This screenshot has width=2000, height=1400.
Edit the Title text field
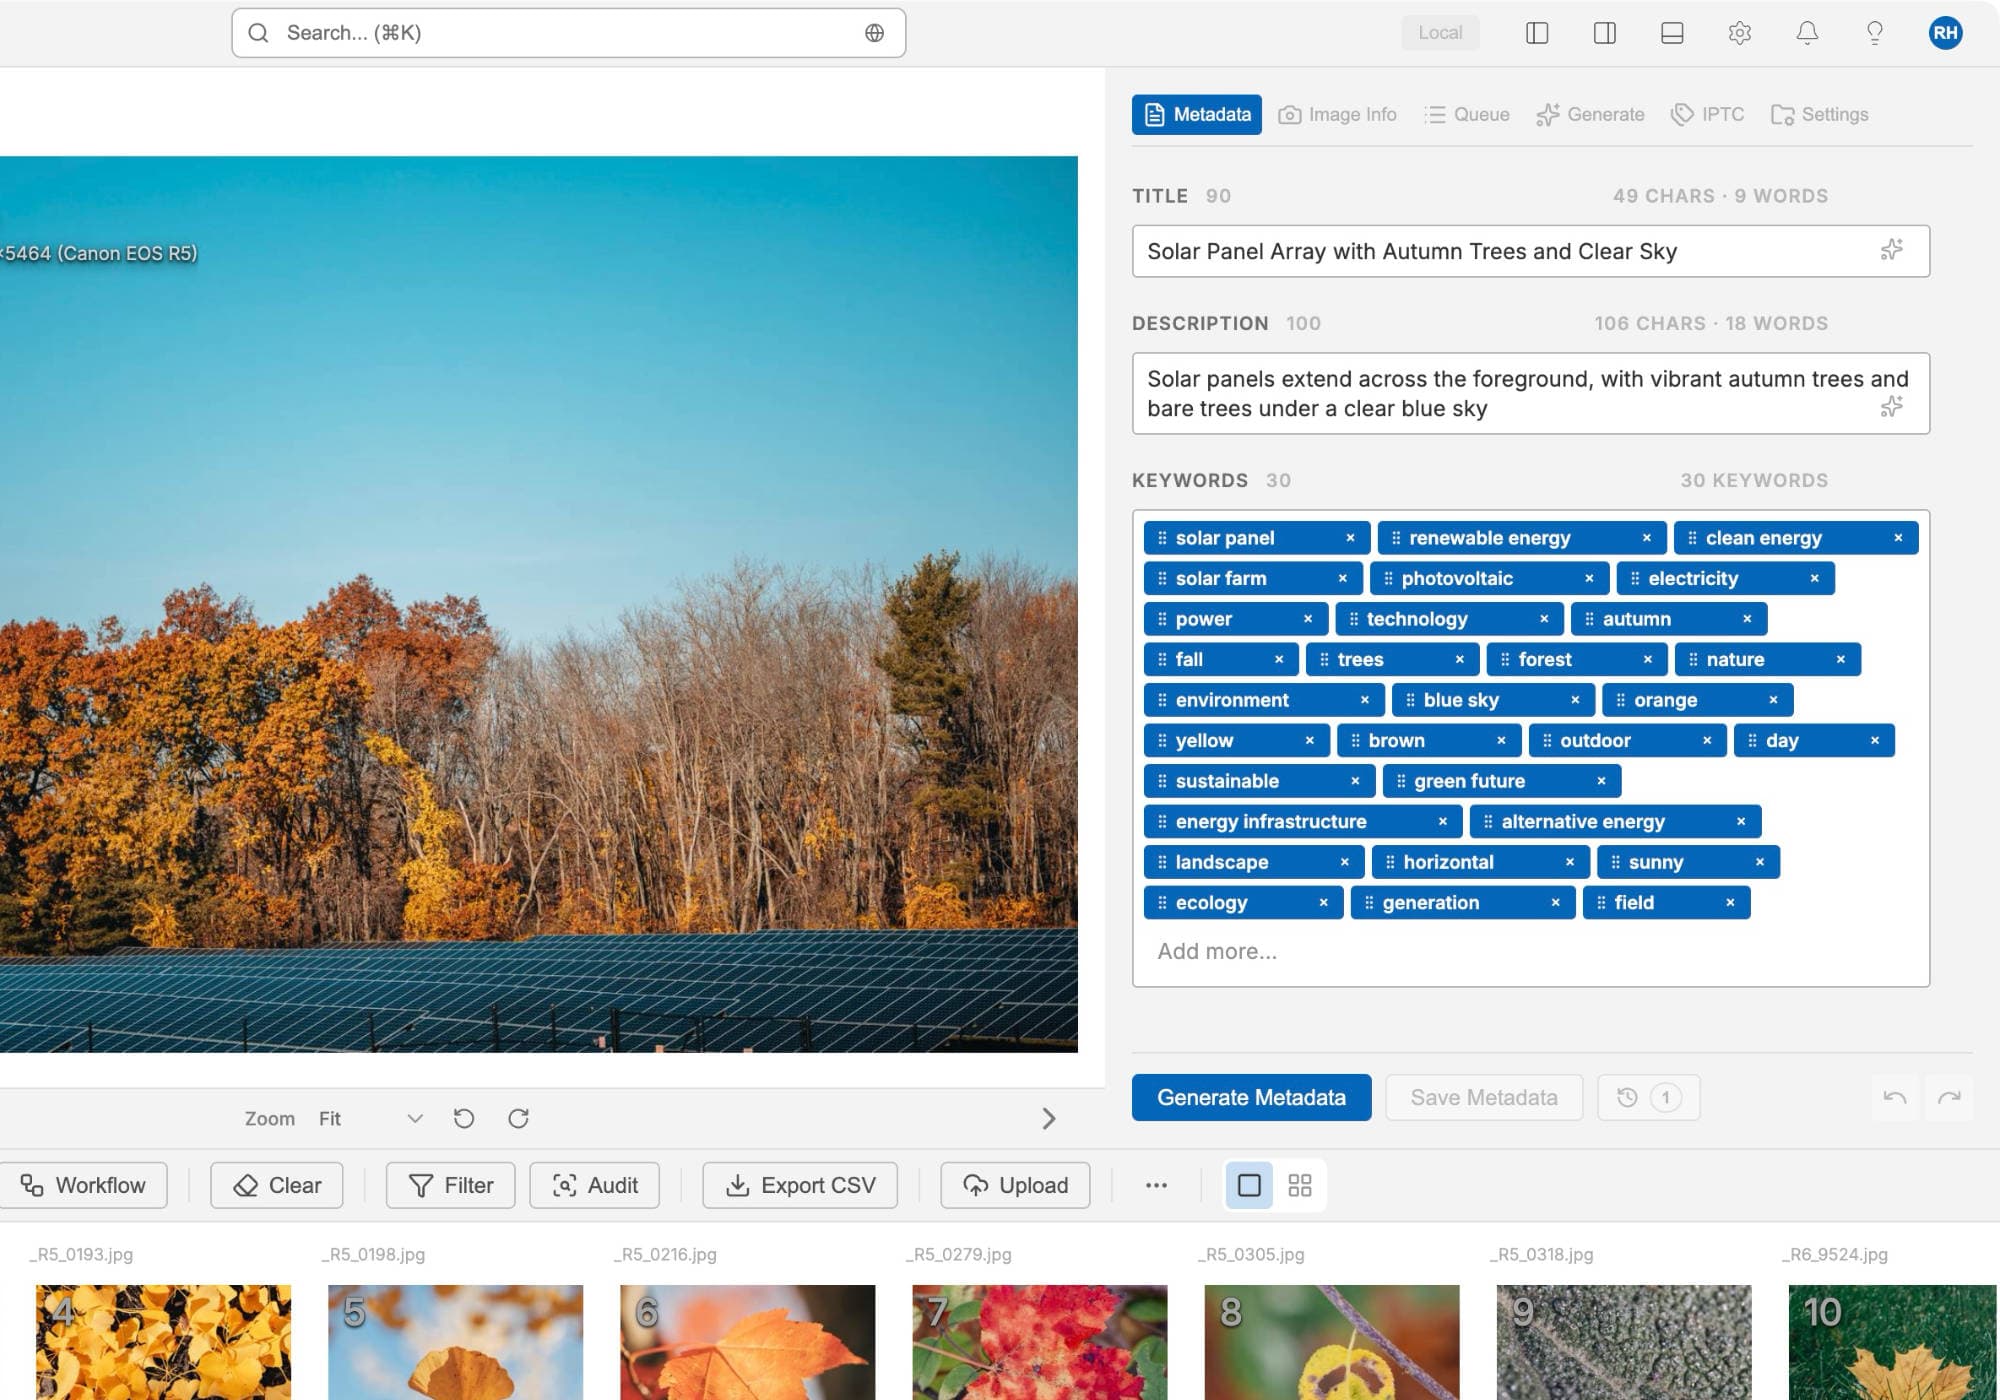tap(1530, 251)
